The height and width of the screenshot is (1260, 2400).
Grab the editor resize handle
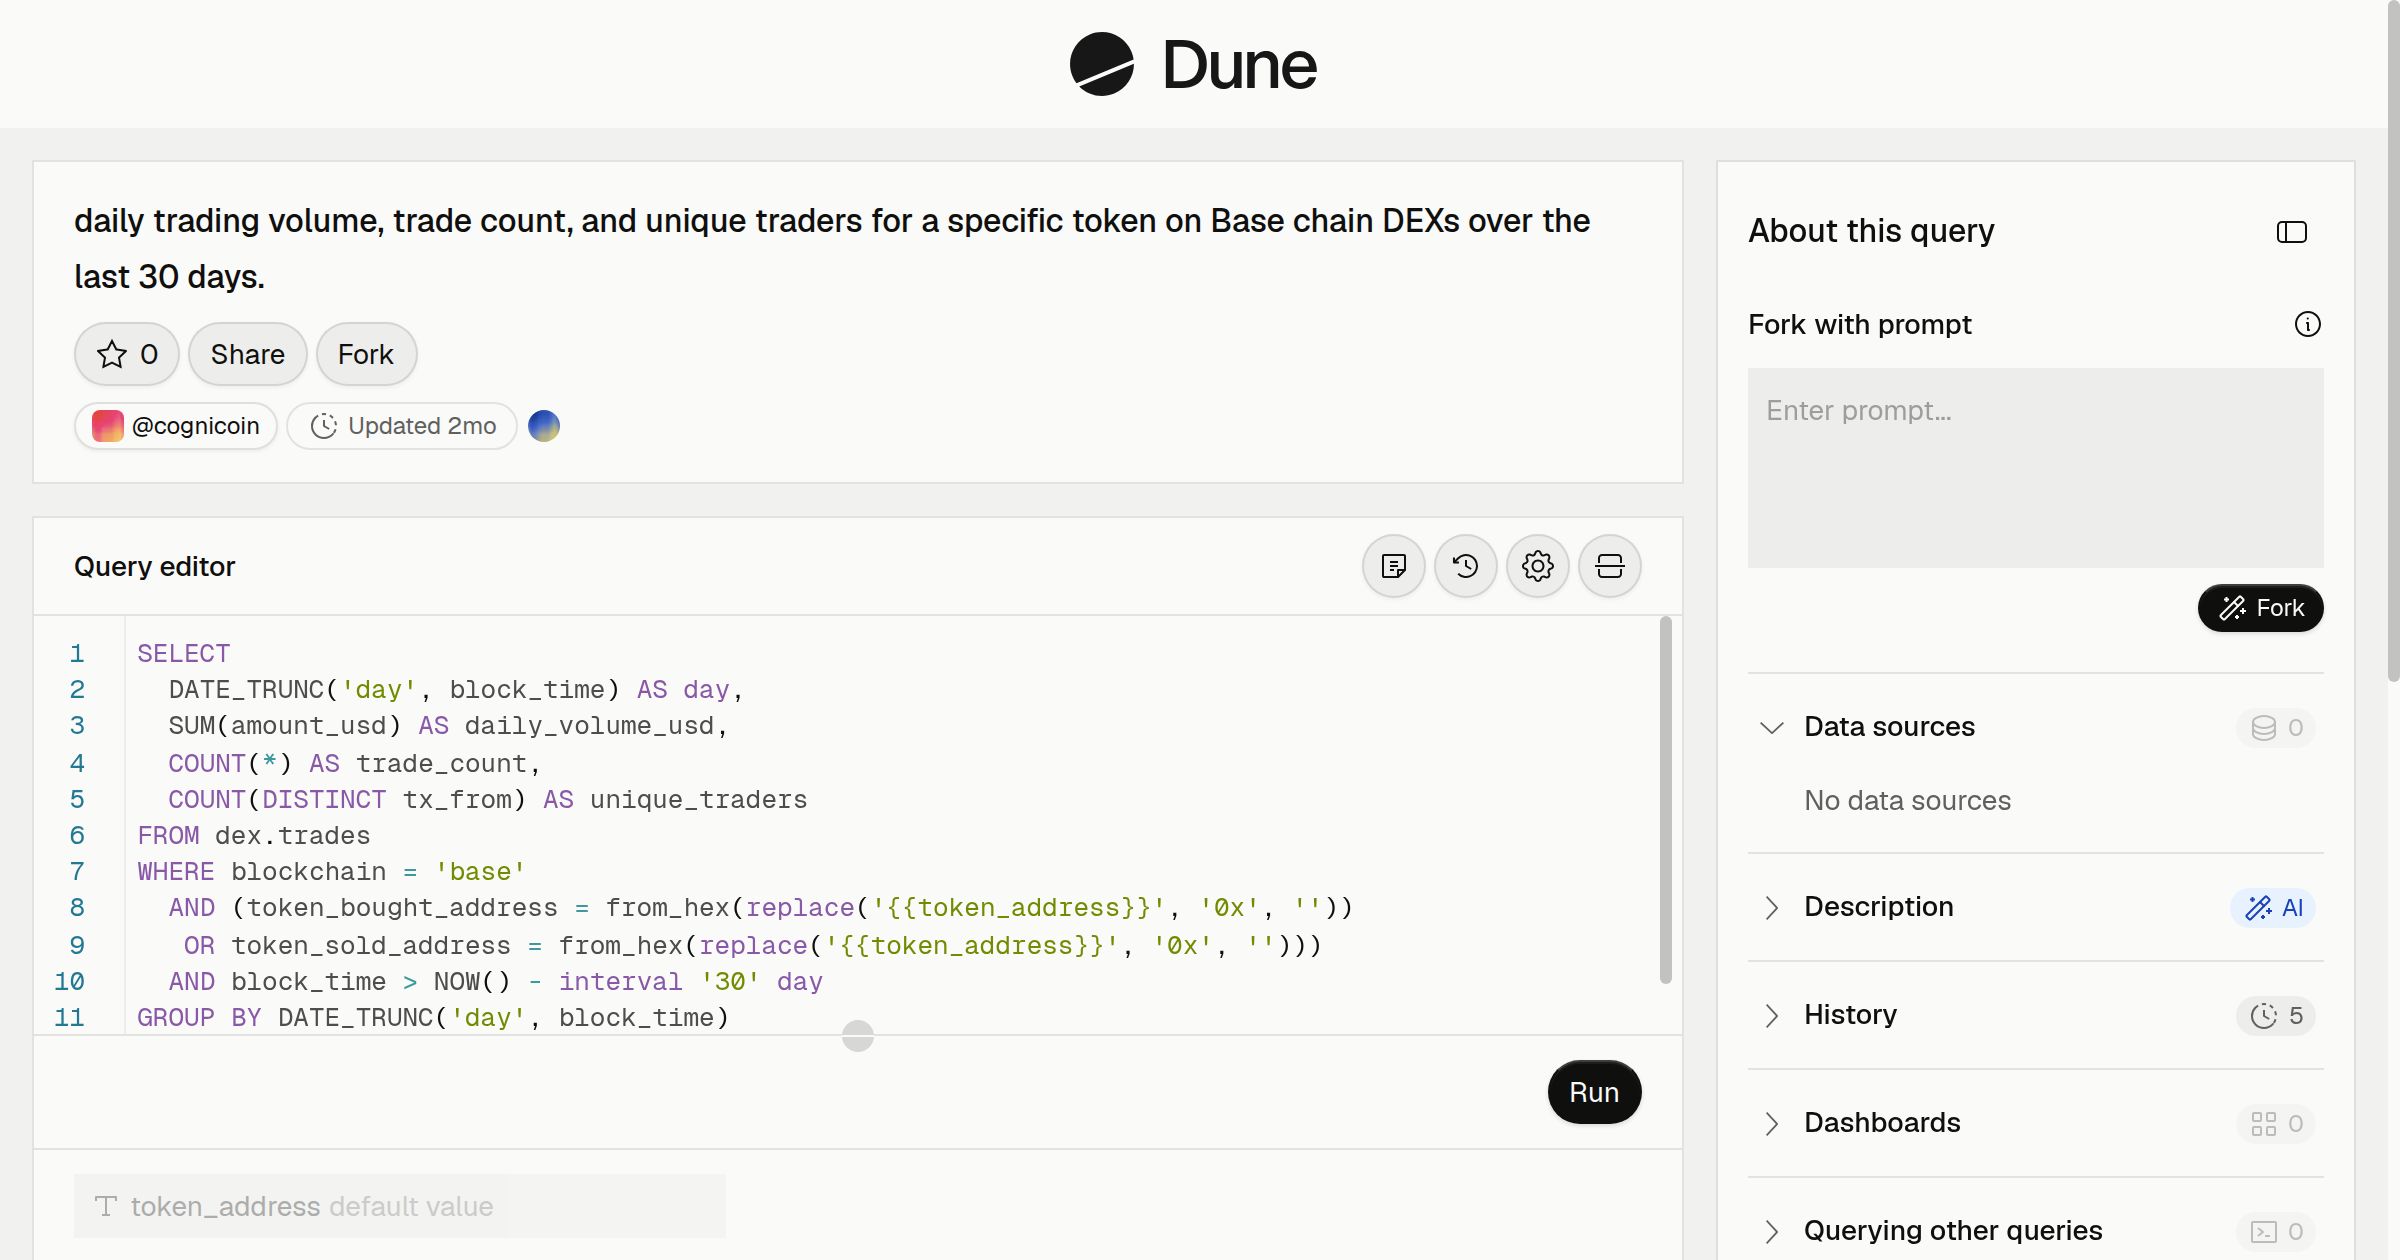tap(857, 1036)
